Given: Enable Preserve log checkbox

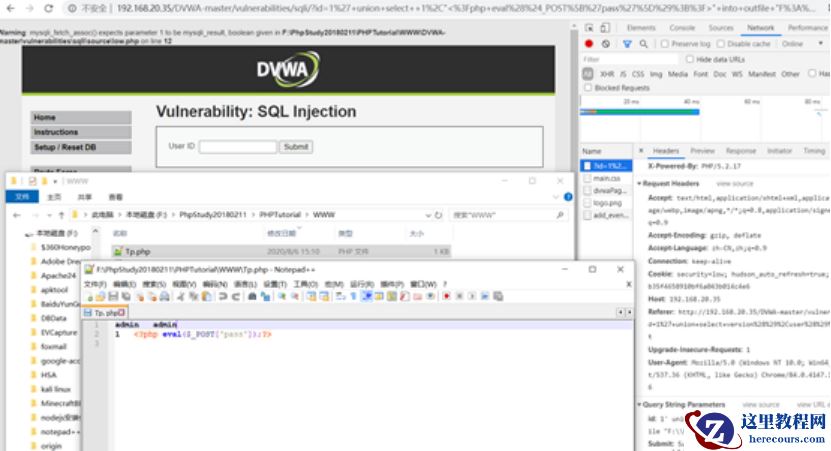Looking at the screenshot, I should point(665,44).
